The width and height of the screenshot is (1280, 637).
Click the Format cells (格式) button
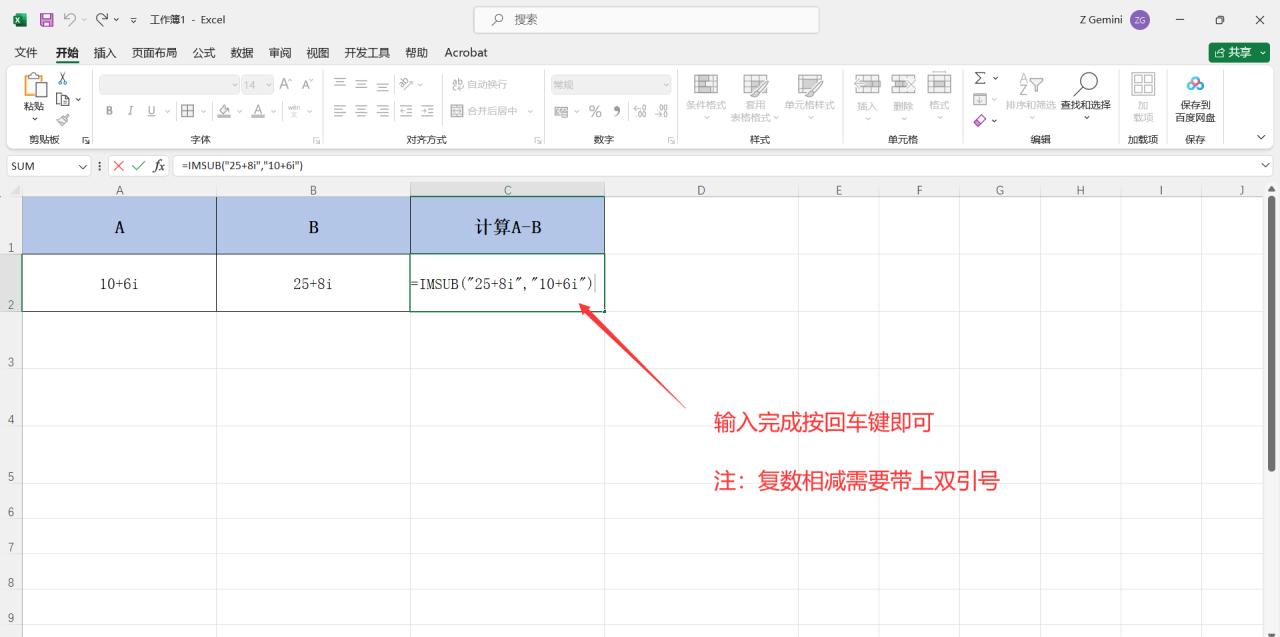click(x=939, y=97)
